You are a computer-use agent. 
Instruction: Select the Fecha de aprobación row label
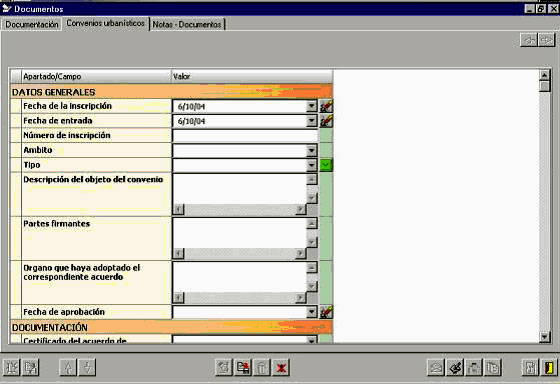click(x=64, y=312)
